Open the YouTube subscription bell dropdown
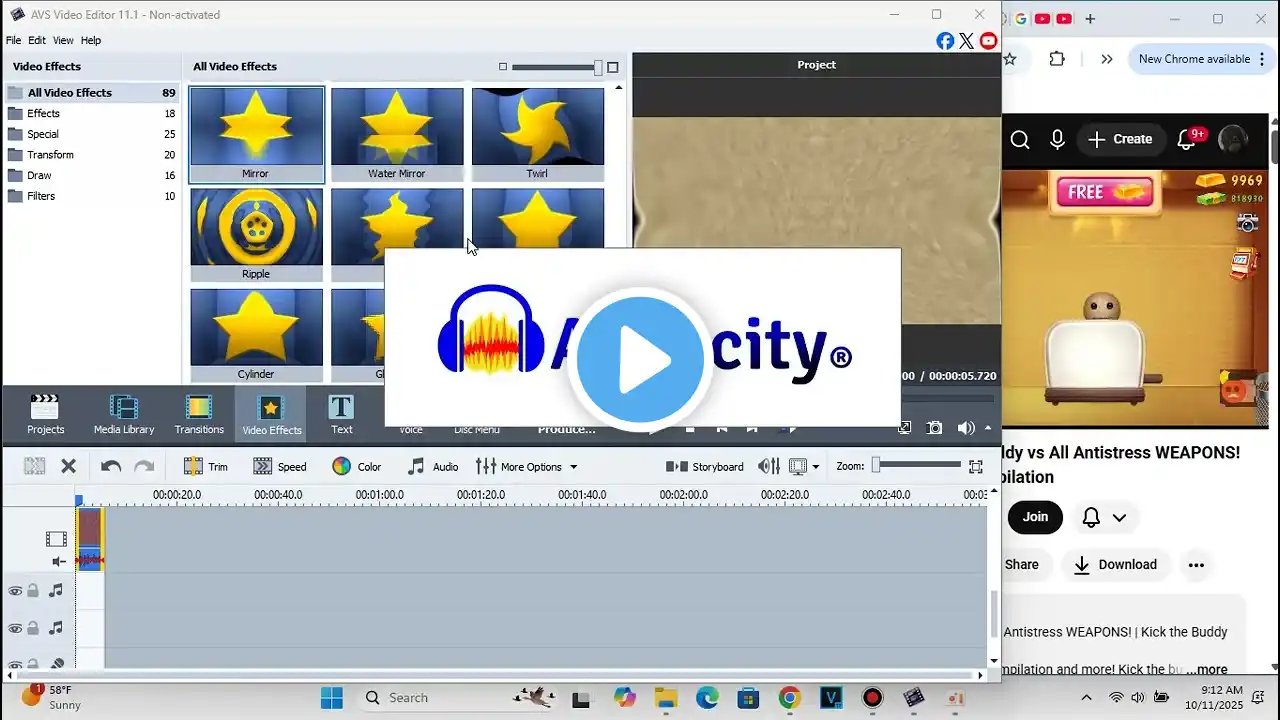Screen dimensions: 1280x720 (1104, 517)
